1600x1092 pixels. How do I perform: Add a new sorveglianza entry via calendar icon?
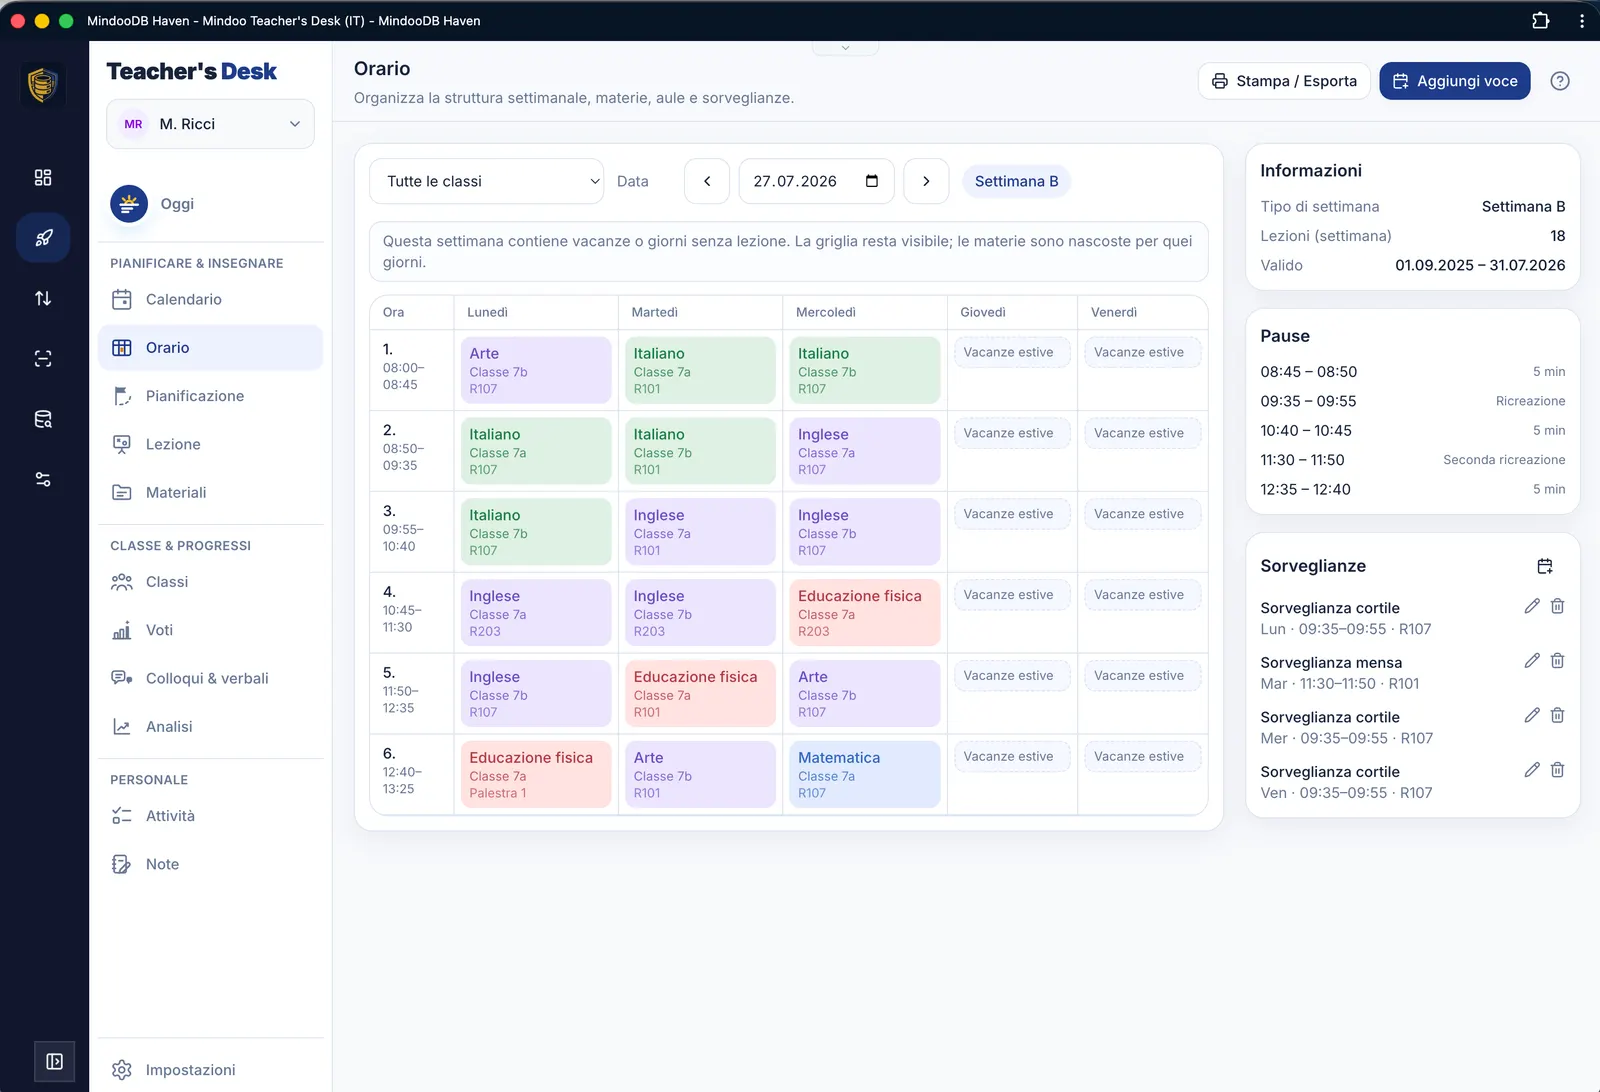1545,566
